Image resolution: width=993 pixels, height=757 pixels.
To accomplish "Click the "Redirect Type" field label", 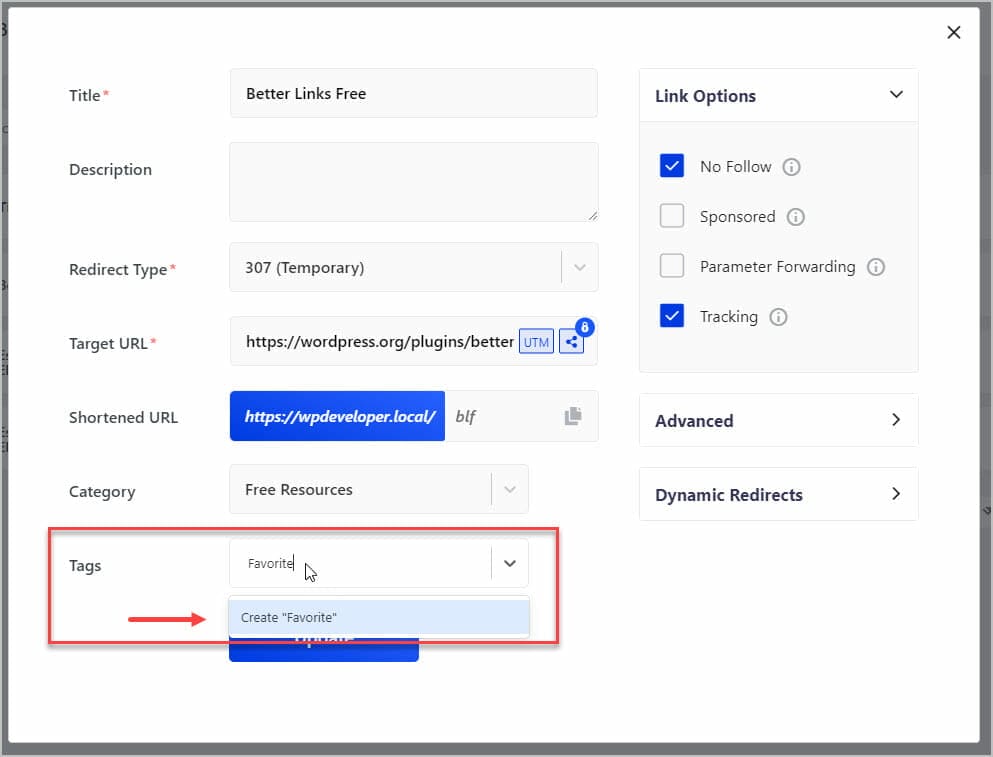I will click(118, 270).
